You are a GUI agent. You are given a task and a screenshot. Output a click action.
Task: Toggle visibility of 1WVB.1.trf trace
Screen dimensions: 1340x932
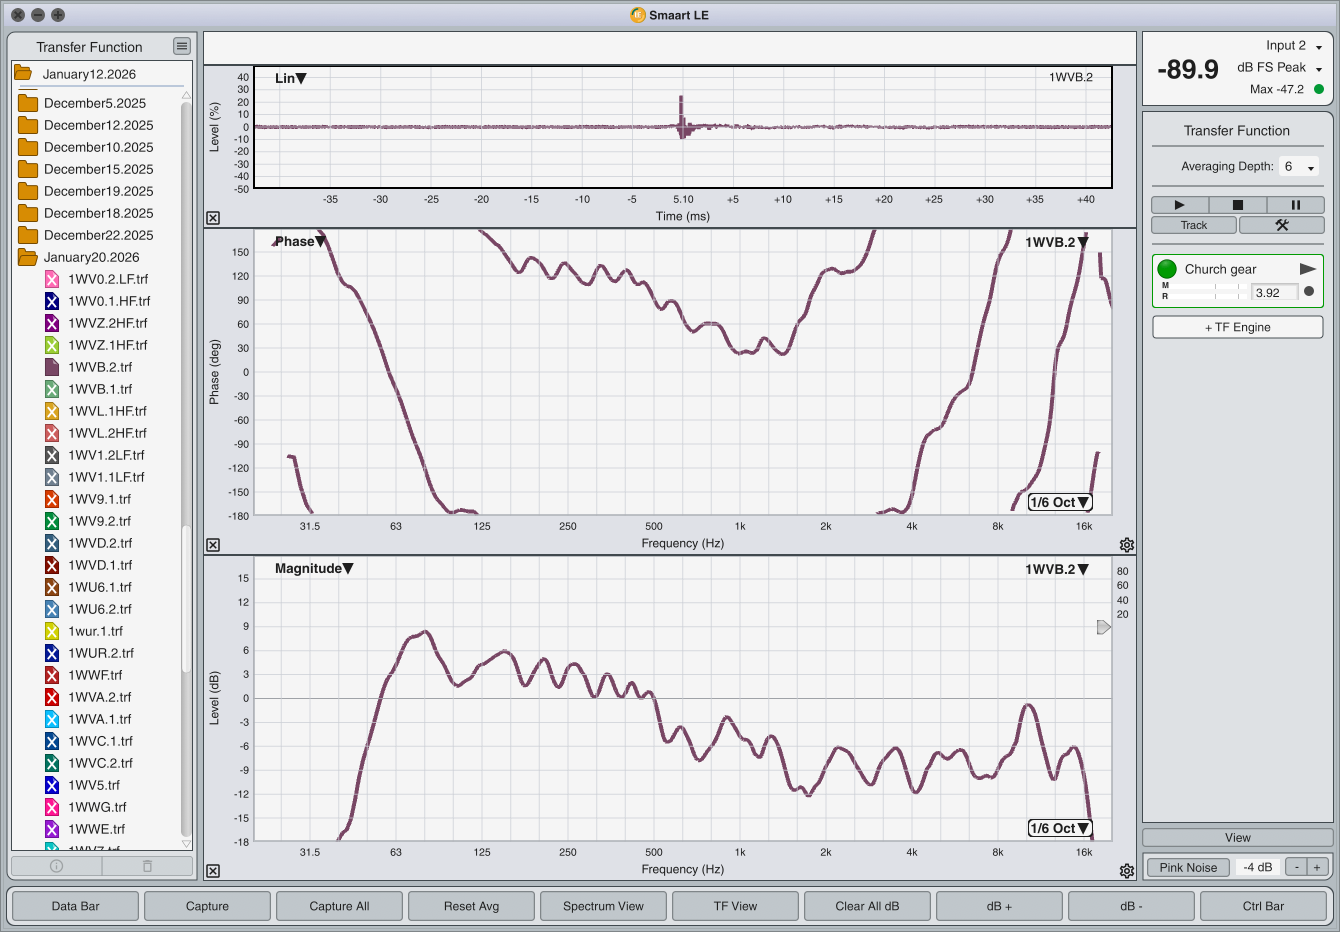click(52, 389)
